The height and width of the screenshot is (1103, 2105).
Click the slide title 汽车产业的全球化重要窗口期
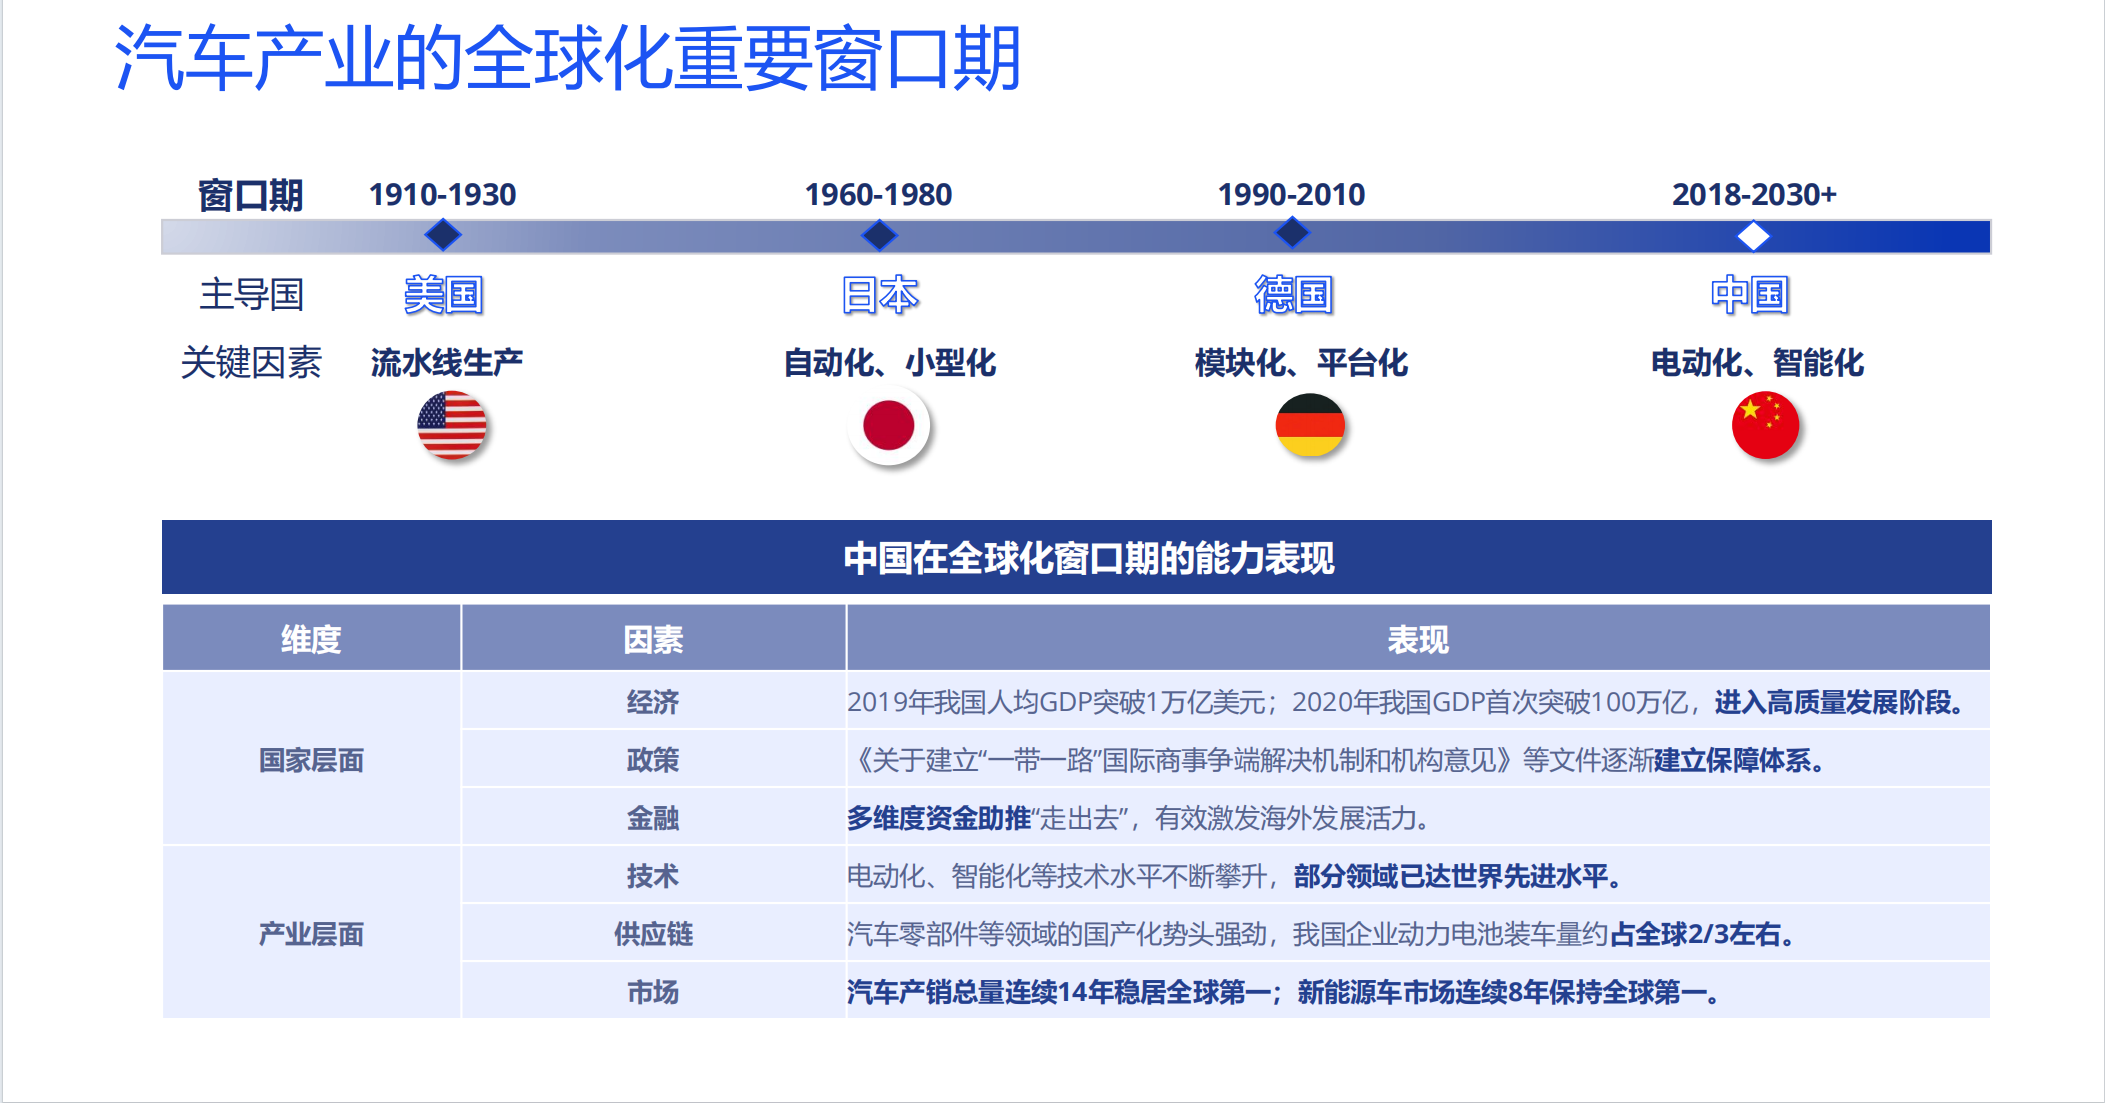pyautogui.click(x=567, y=58)
